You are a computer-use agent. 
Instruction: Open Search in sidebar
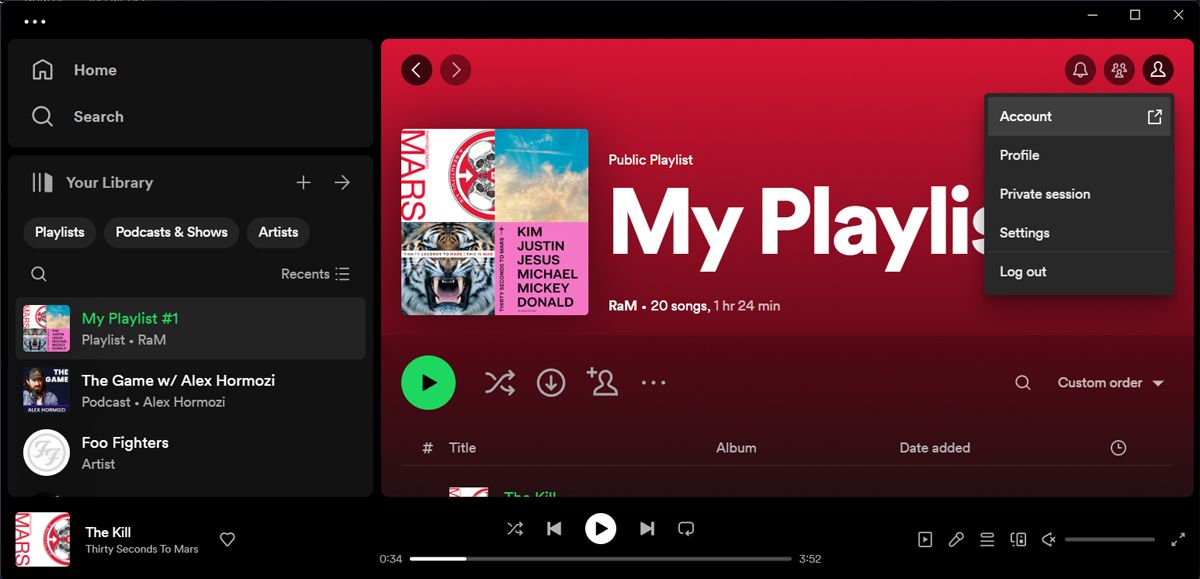tap(77, 116)
